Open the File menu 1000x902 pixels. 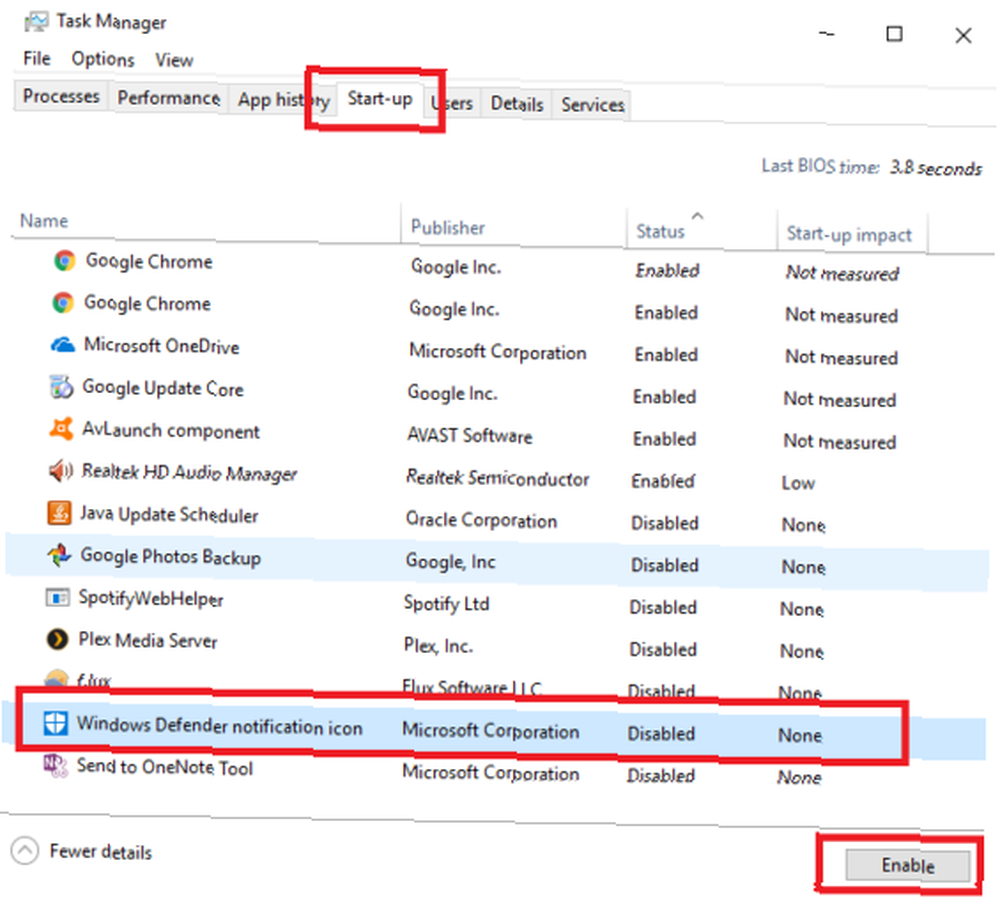[36, 59]
